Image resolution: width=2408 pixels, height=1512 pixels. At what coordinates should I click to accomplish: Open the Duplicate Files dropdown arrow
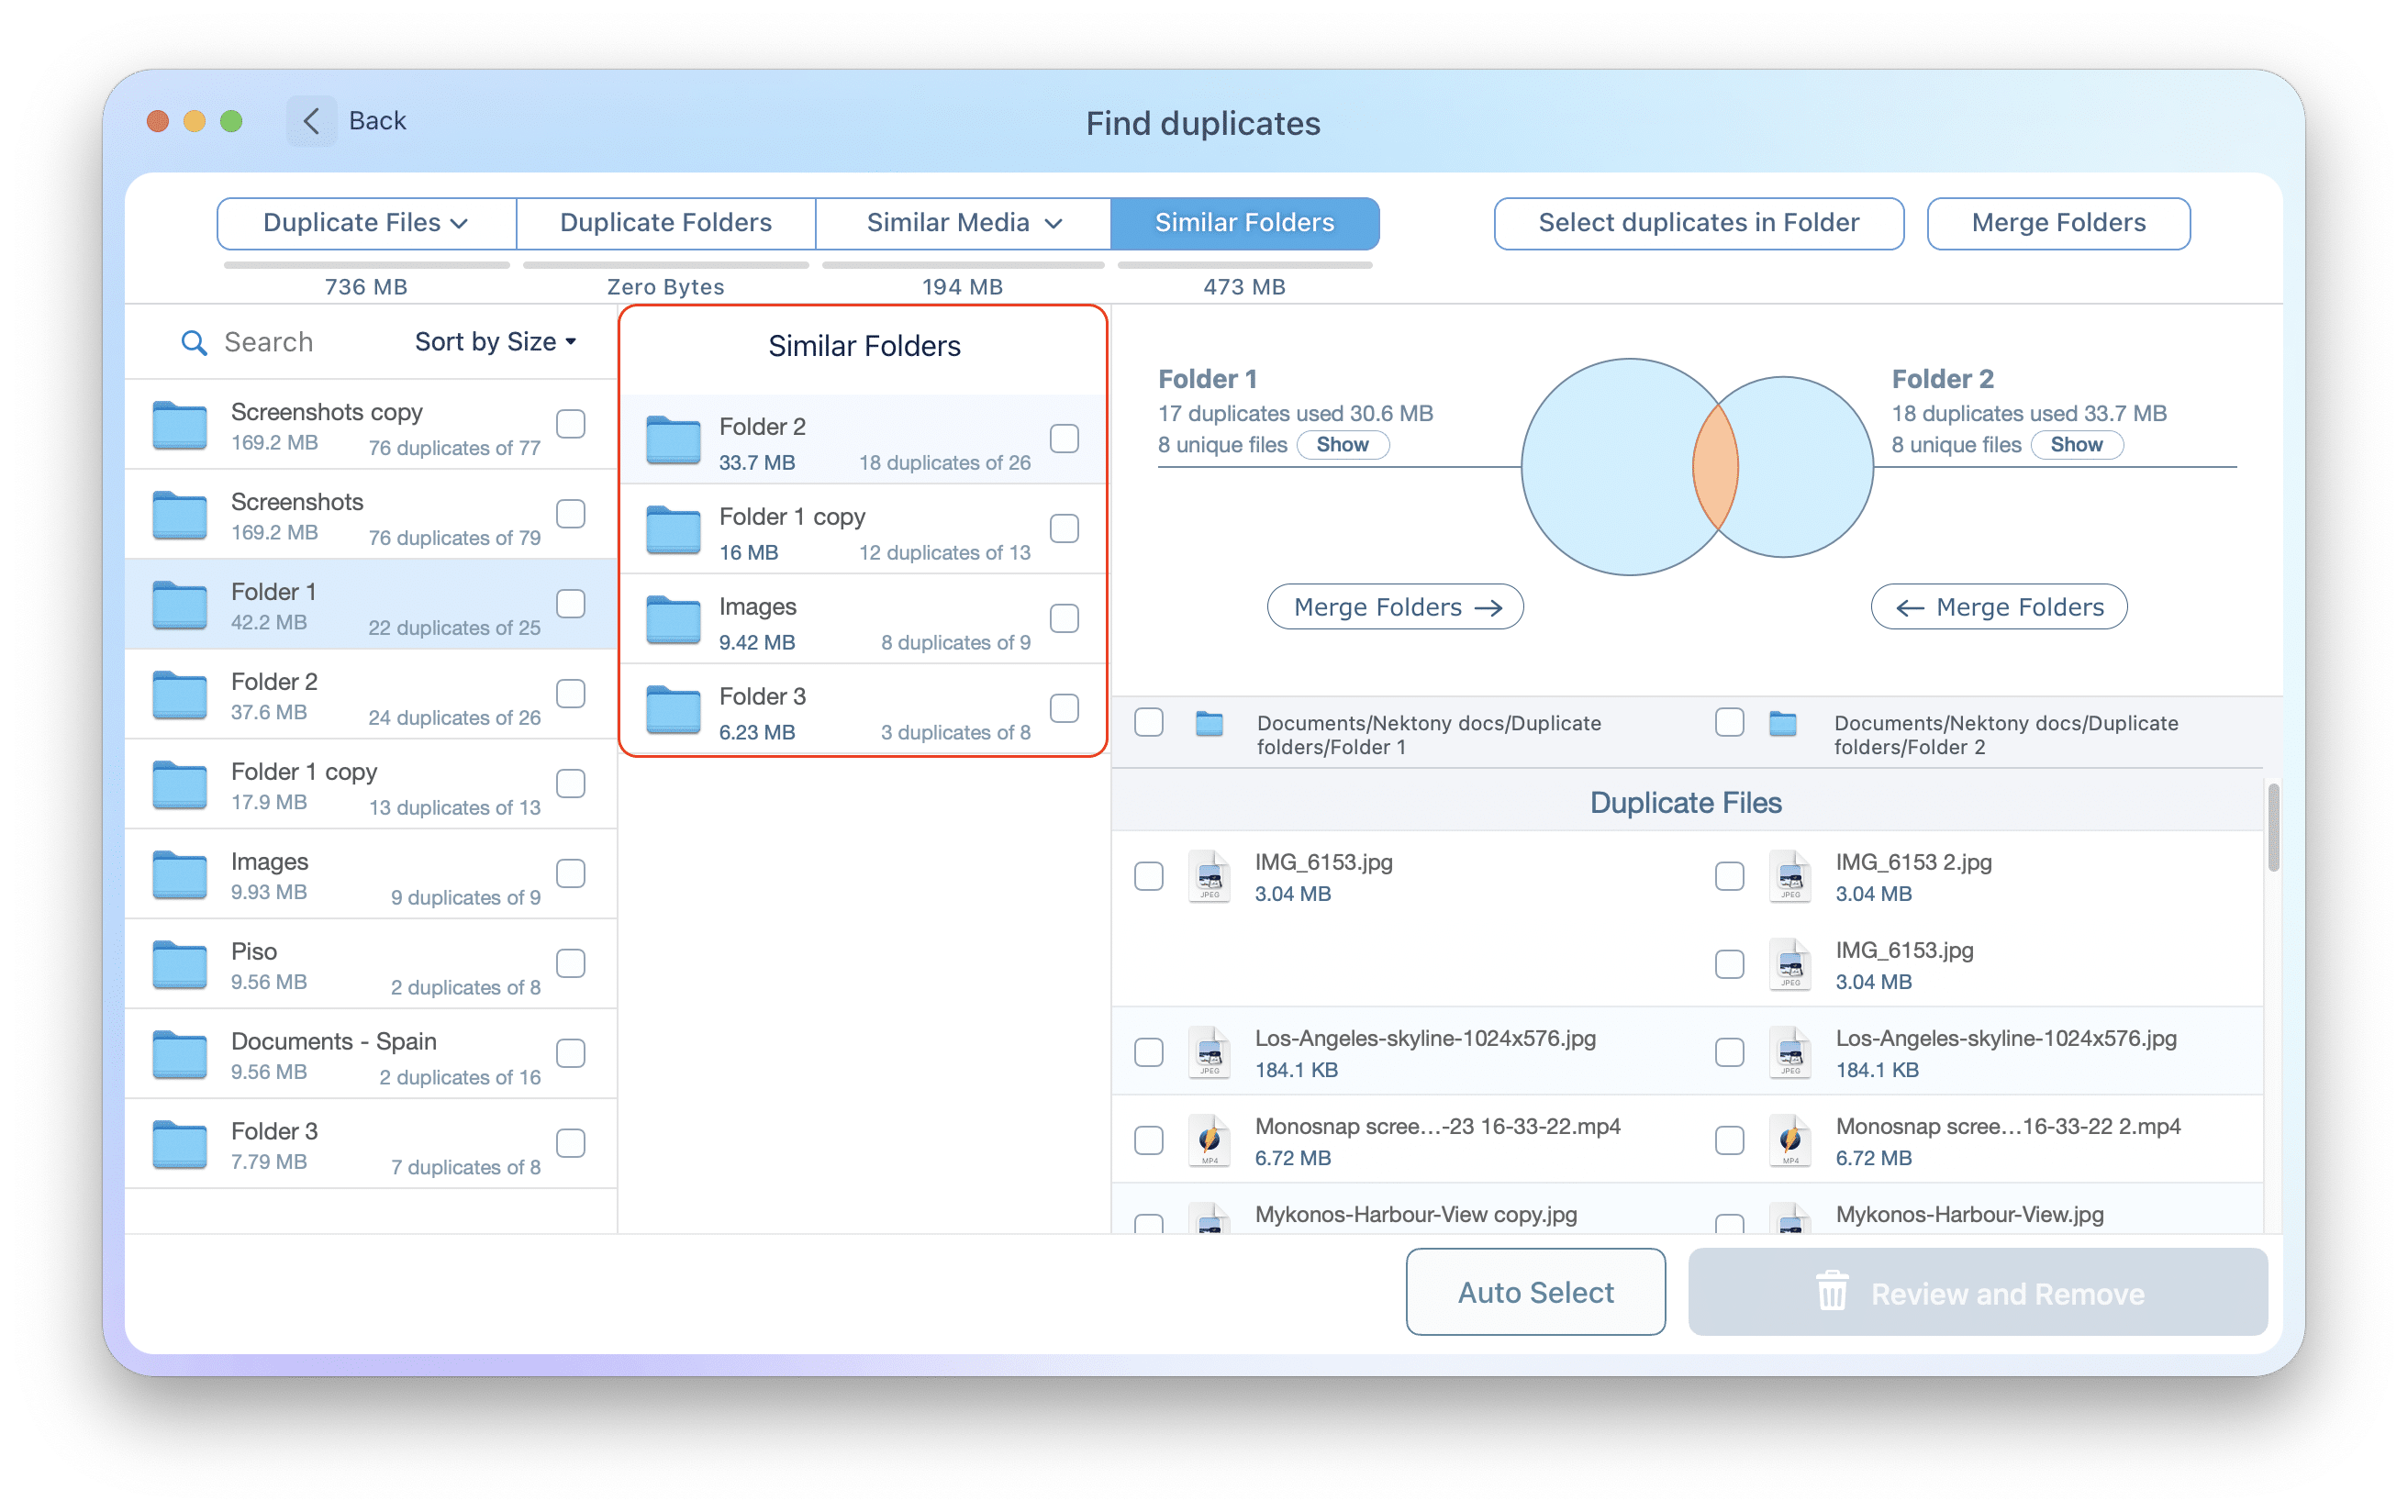(460, 224)
